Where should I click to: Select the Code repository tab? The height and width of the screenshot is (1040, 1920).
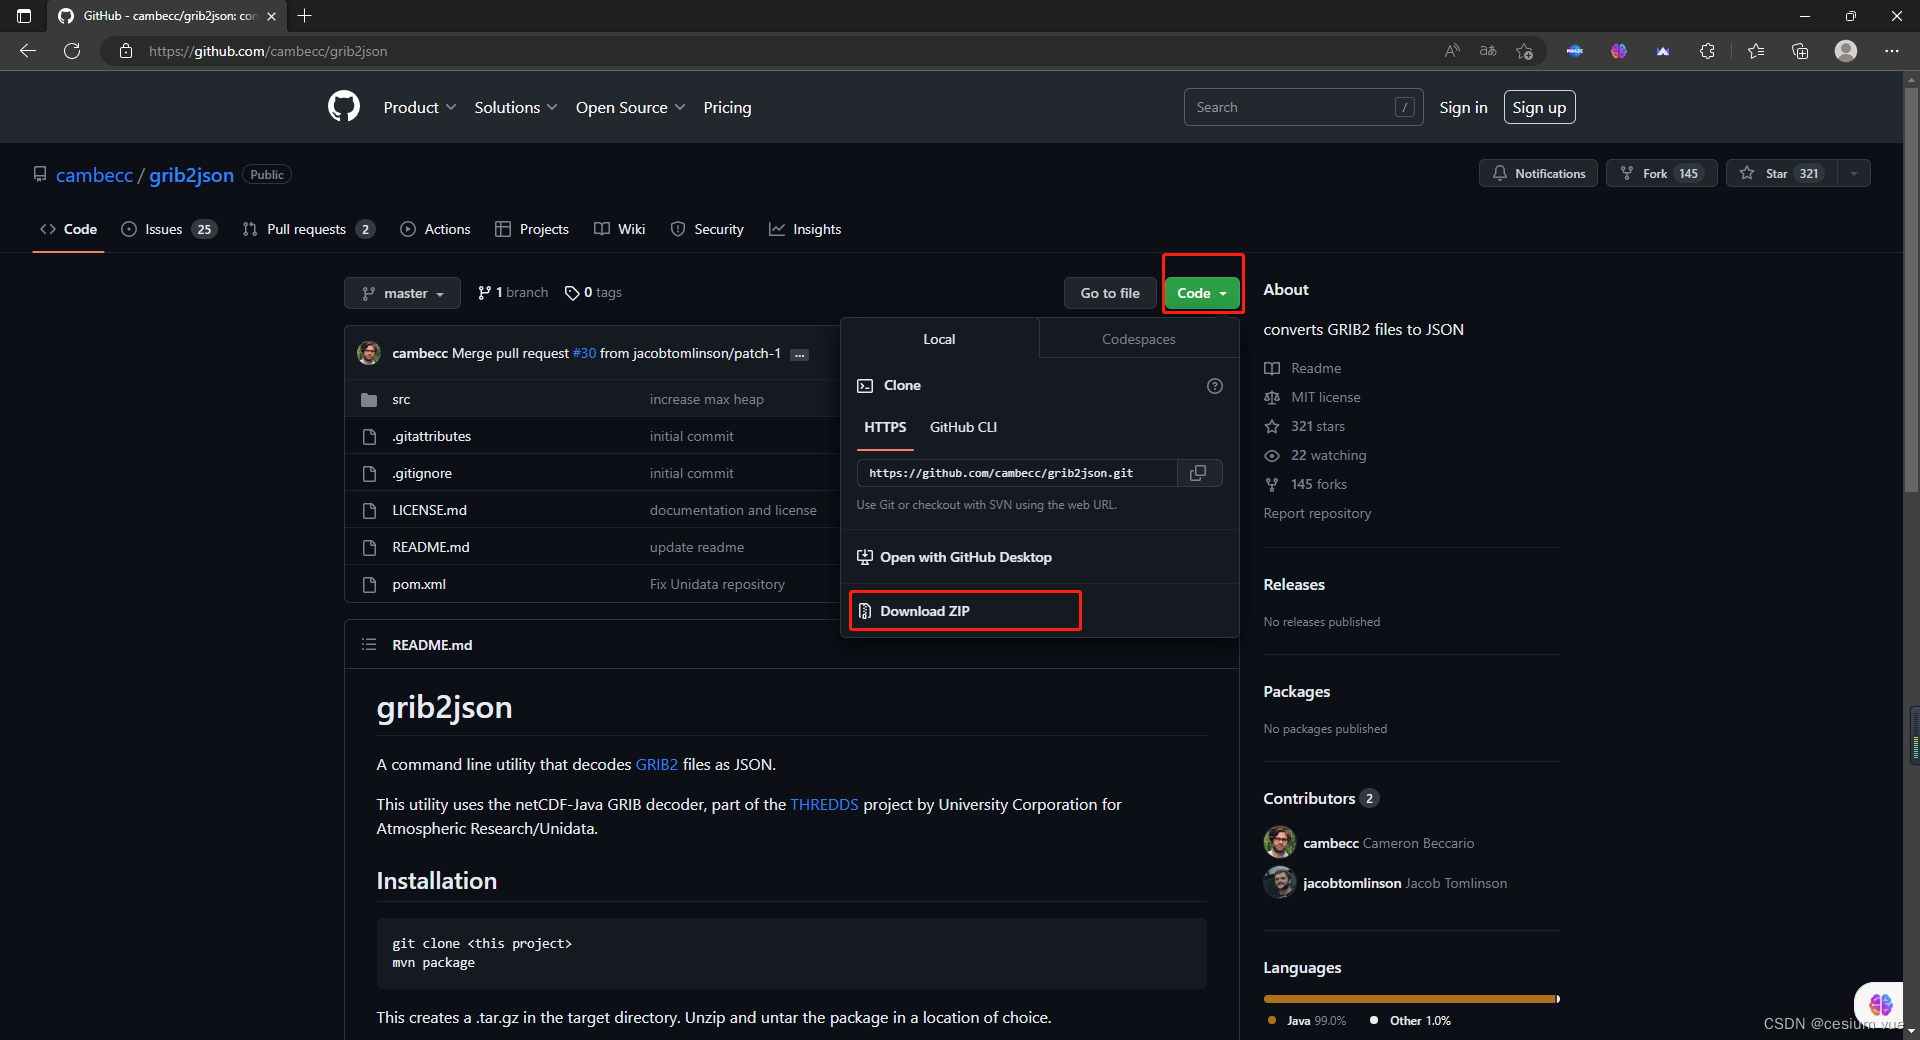[x=68, y=229]
